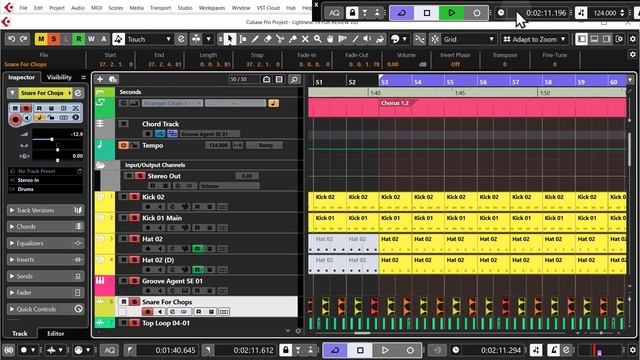This screenshot has width=640, height=360.
Task: Click the tempo value 124.000 in top transport
Action: 605,13
